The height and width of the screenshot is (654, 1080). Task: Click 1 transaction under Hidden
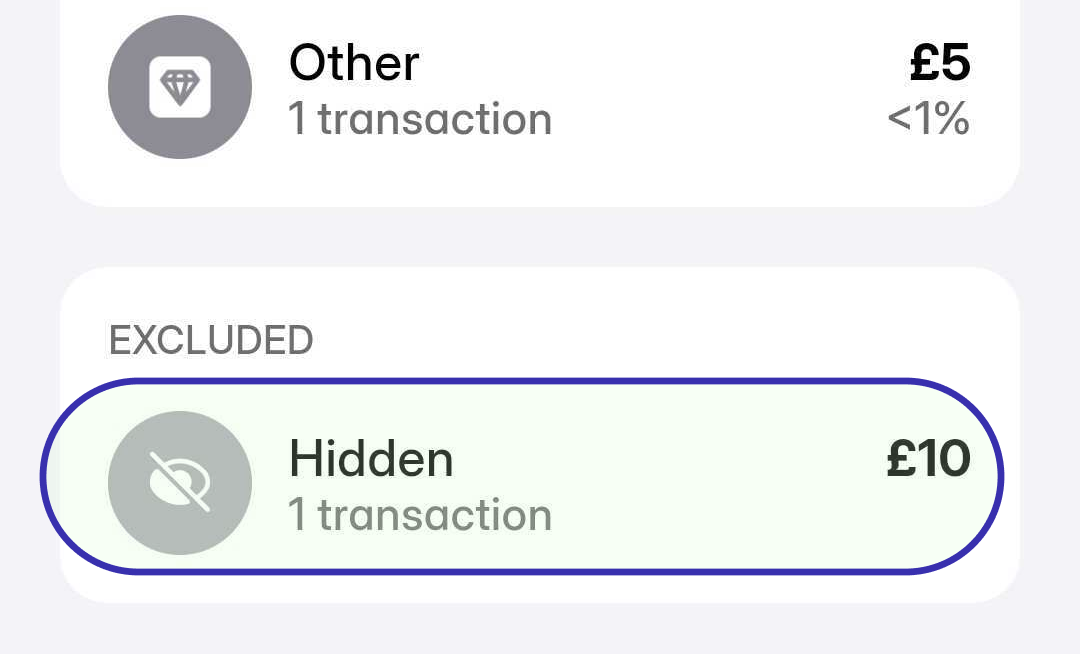pos(420,515)
